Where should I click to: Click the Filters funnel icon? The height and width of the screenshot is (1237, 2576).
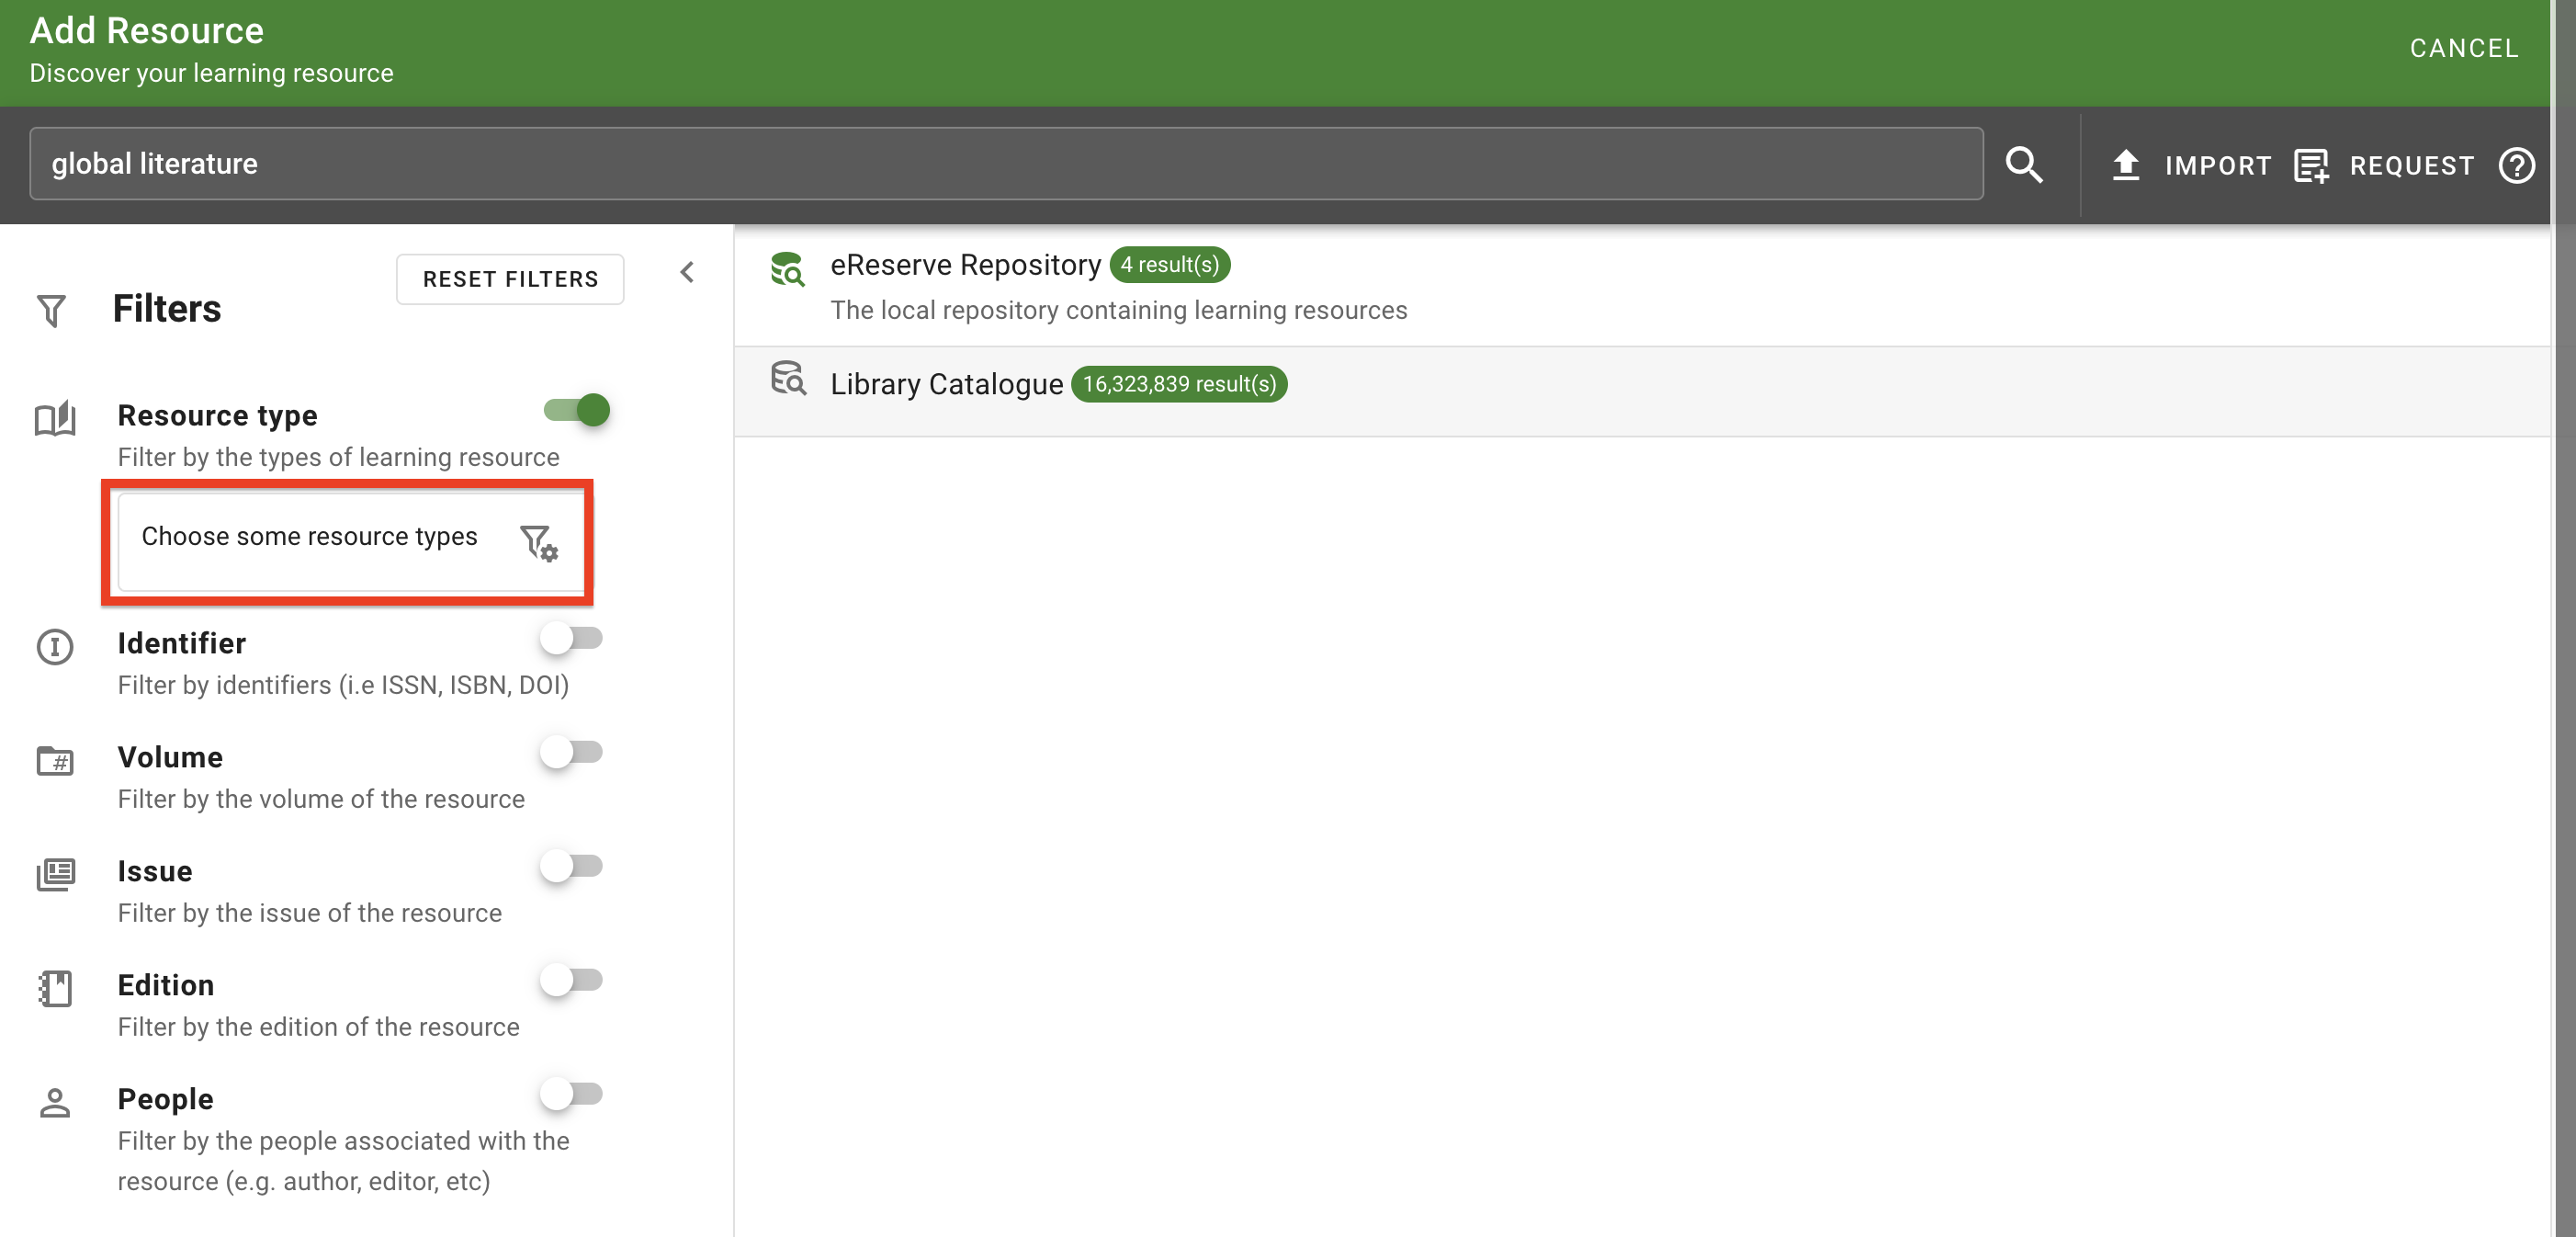[52, 310]
